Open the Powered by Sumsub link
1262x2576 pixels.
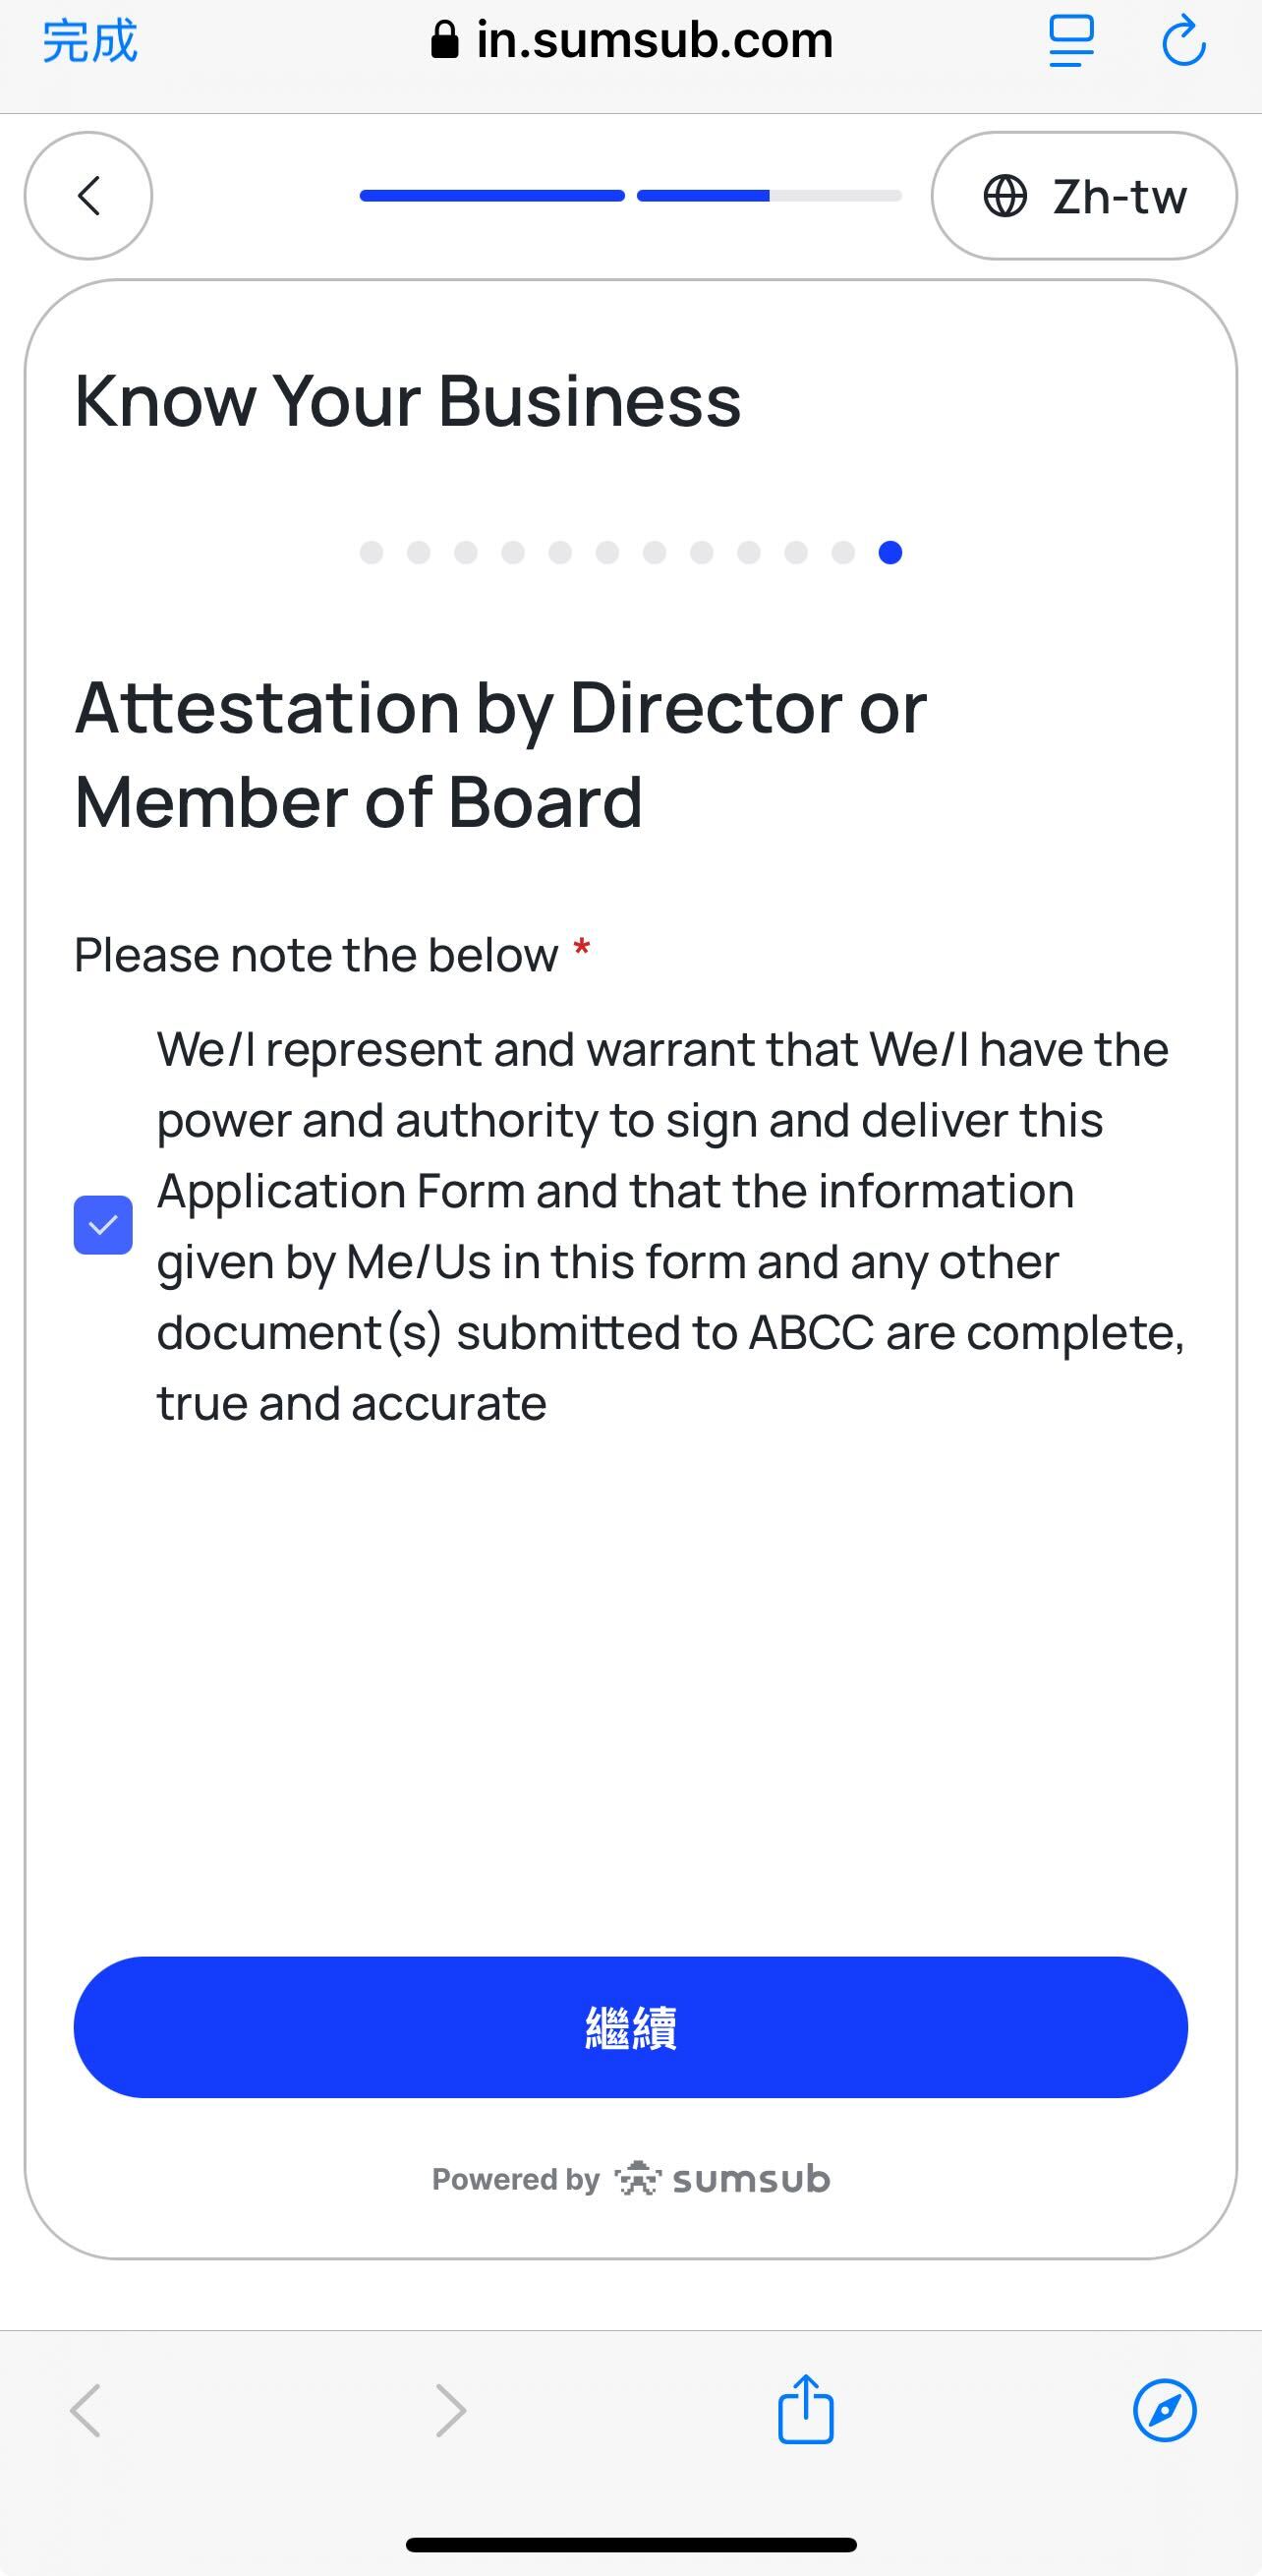(x=631, y=2179)
